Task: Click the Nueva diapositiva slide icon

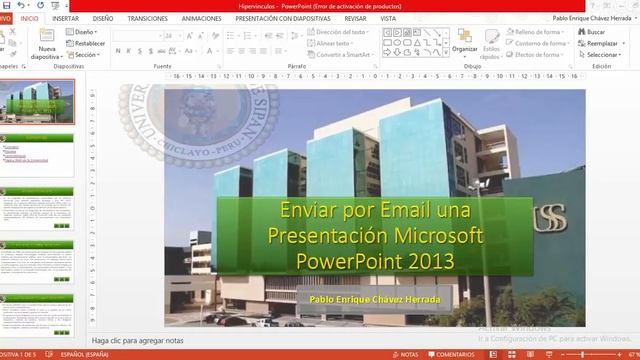Action: (x=47, y=36)
